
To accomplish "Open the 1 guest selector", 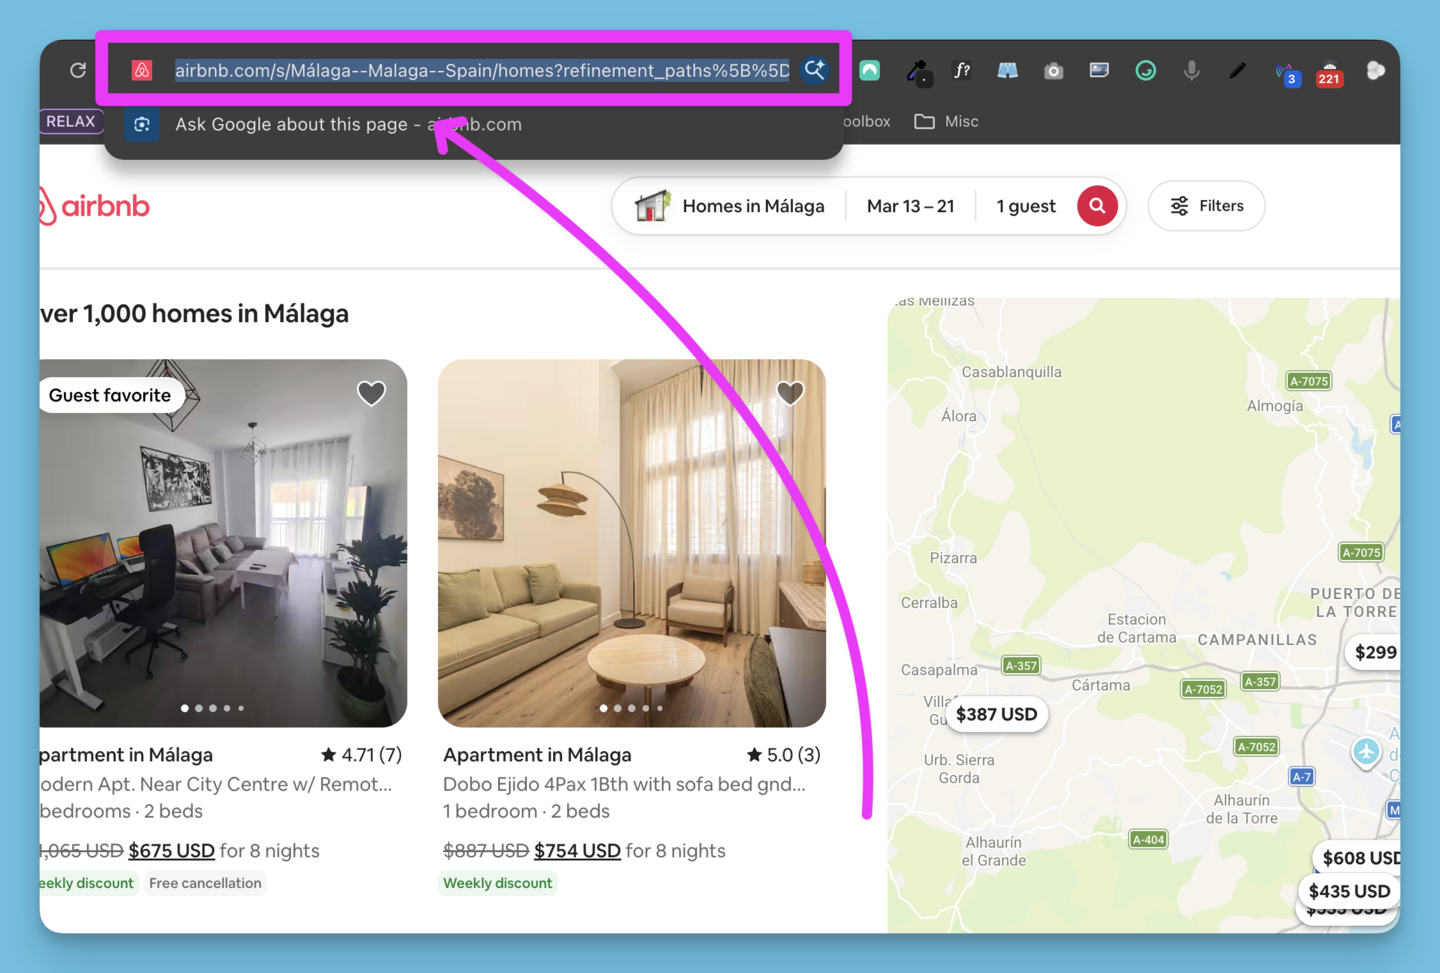I will (x=1025, y=205).
